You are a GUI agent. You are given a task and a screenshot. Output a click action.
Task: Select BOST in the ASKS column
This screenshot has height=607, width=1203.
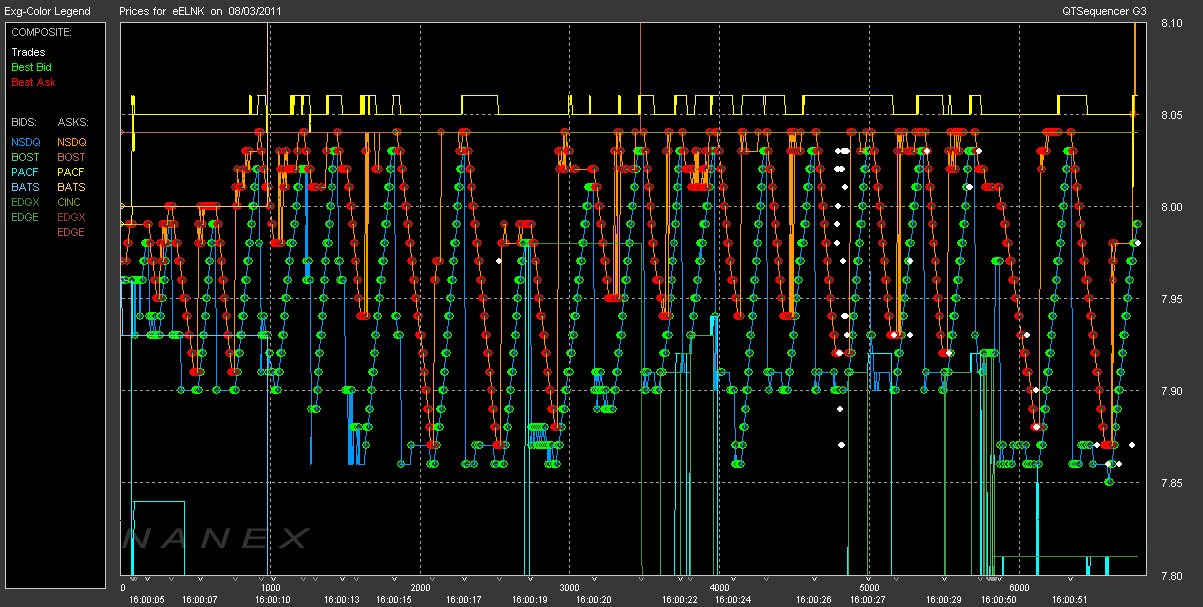coord(72,157)
